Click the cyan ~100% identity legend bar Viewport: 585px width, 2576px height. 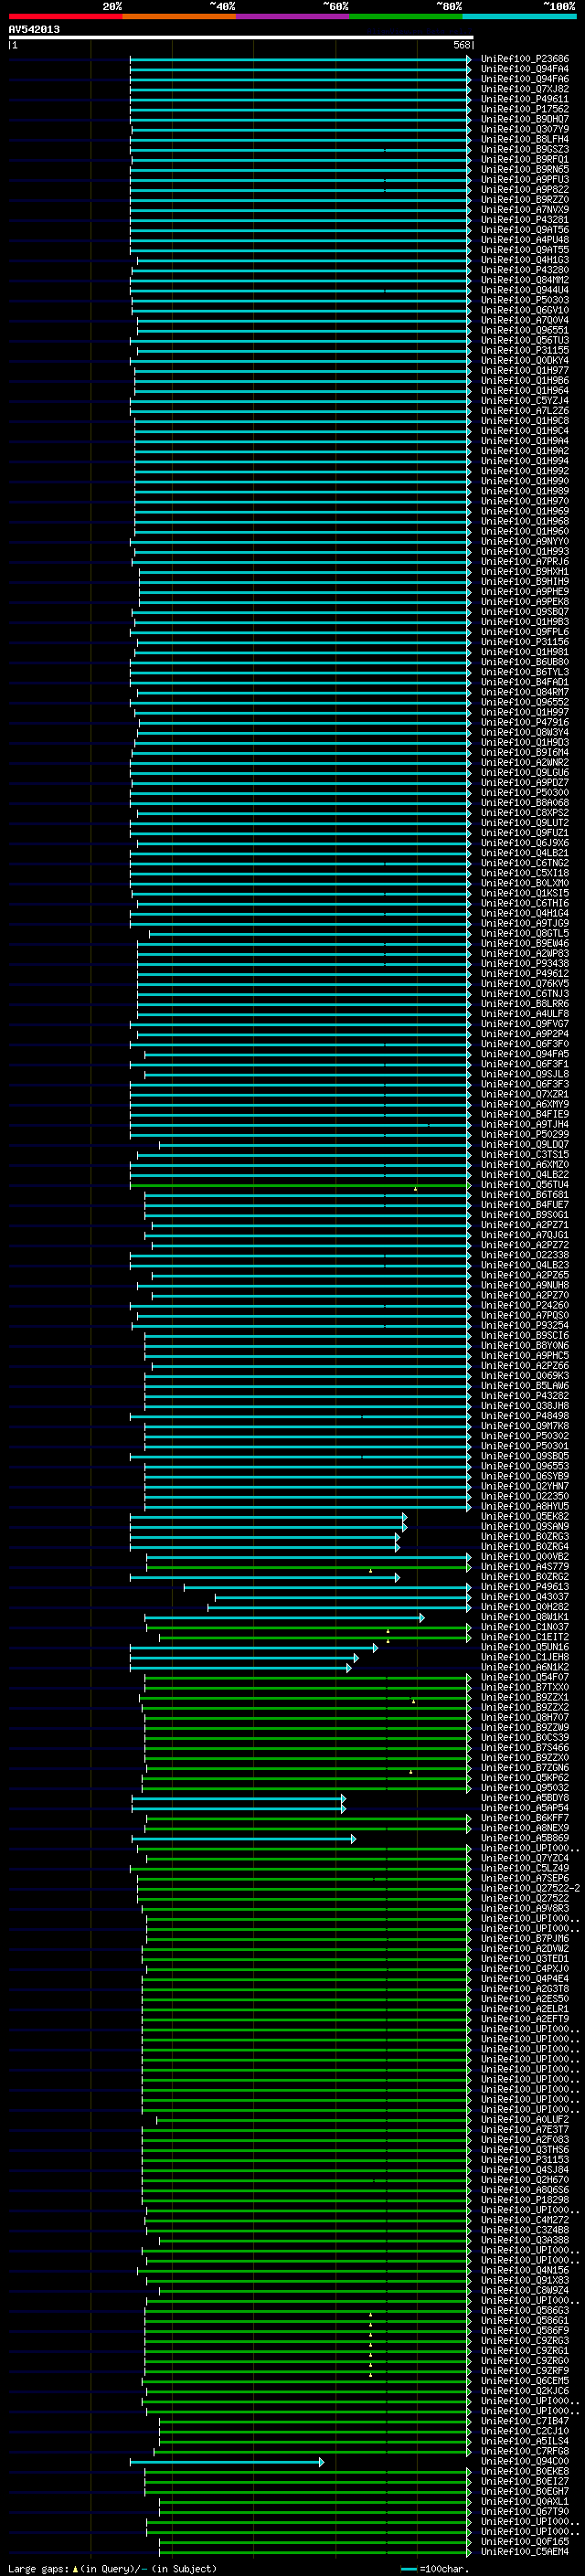[x=519, y=16]
